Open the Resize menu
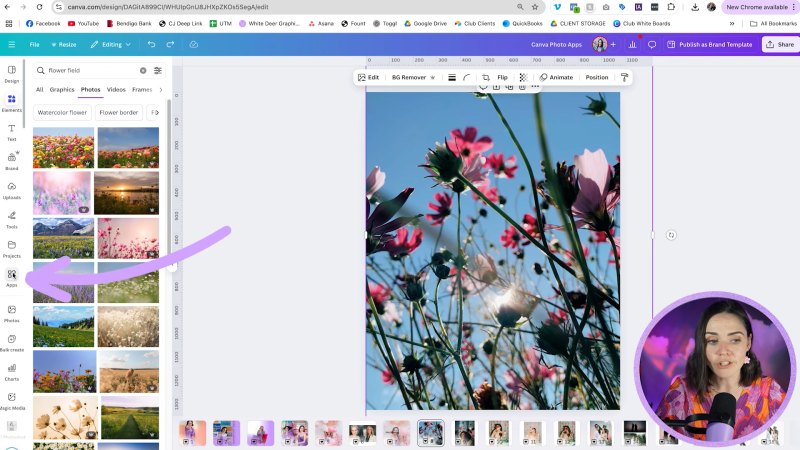 click(64, 44)
